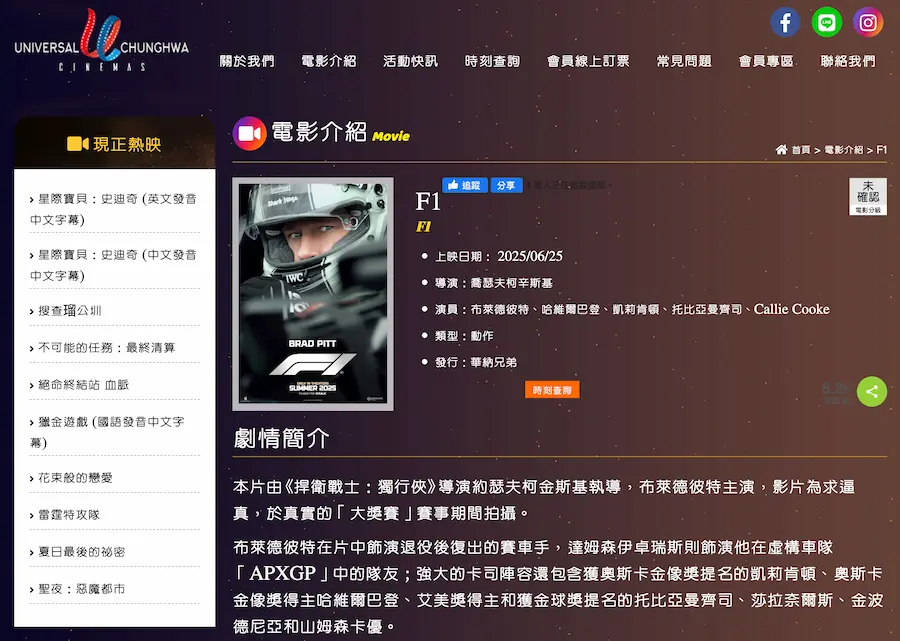The image size is (900, 641).
Task: Click the orange 時刻查詢 button
Action: pyautogui.click(x=552, y=390)
